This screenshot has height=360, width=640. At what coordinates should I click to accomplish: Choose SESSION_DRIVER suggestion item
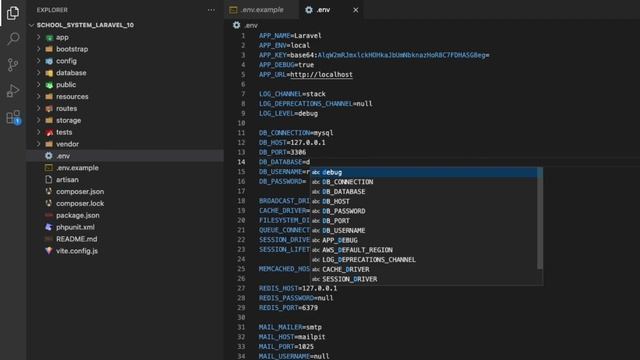(424, 279)
